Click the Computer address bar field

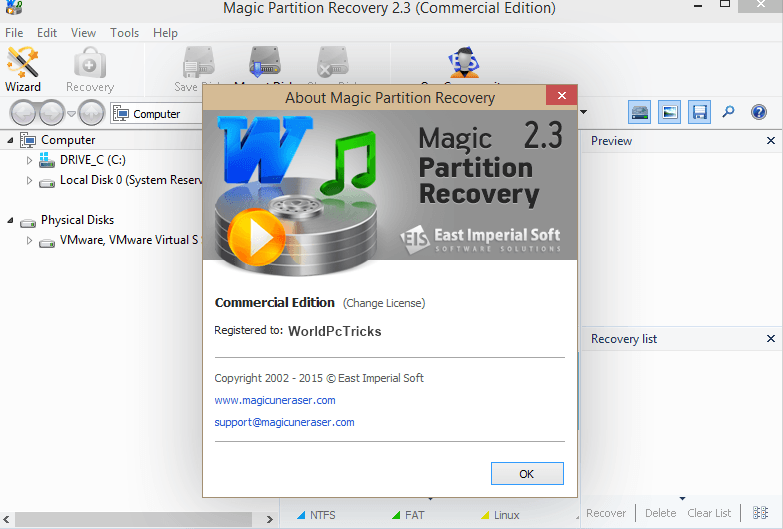[x=156, y=114]
